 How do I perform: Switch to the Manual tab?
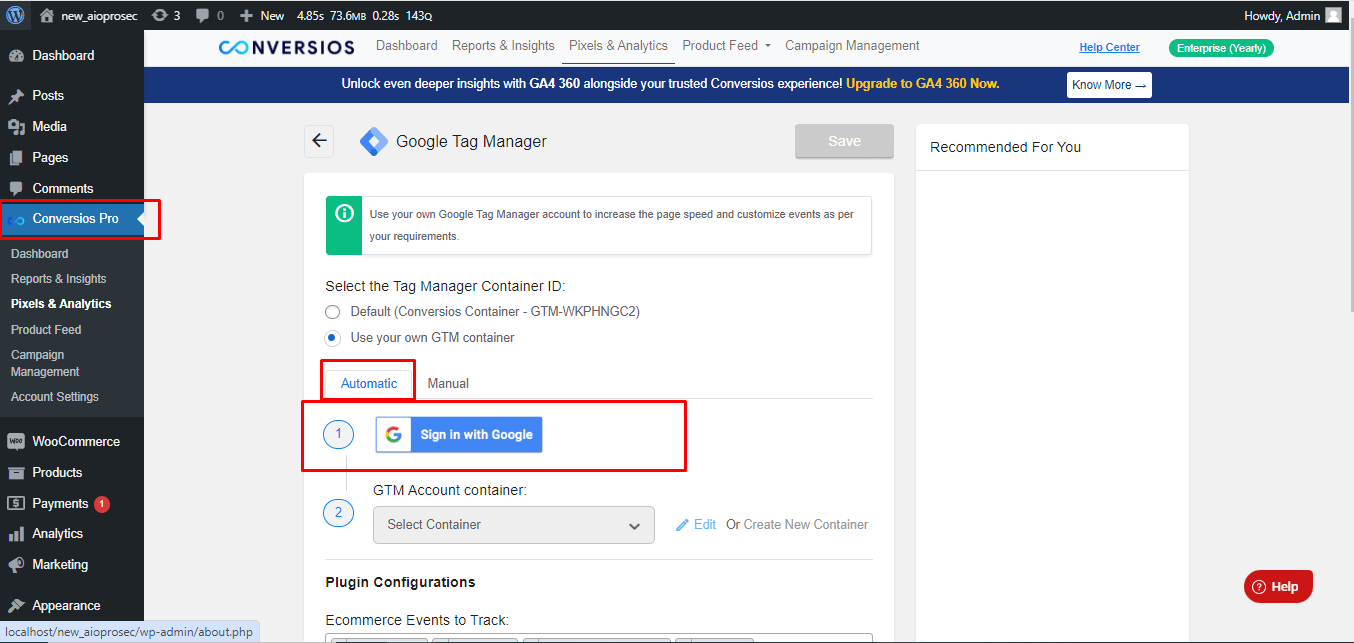[x=448, y=384]
